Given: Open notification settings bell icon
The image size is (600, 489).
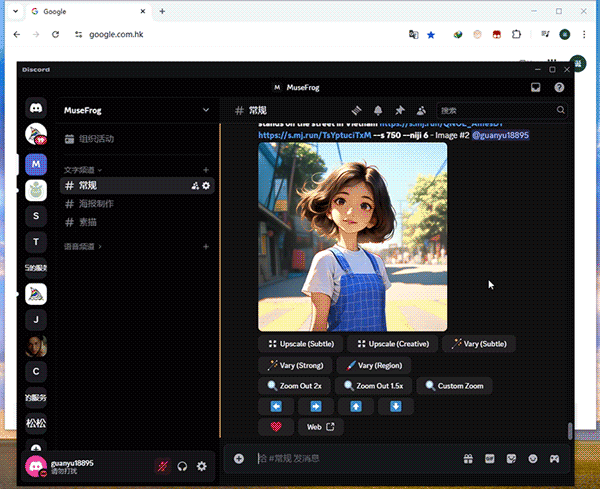Looking at the screenshot, I should [378, 111].
